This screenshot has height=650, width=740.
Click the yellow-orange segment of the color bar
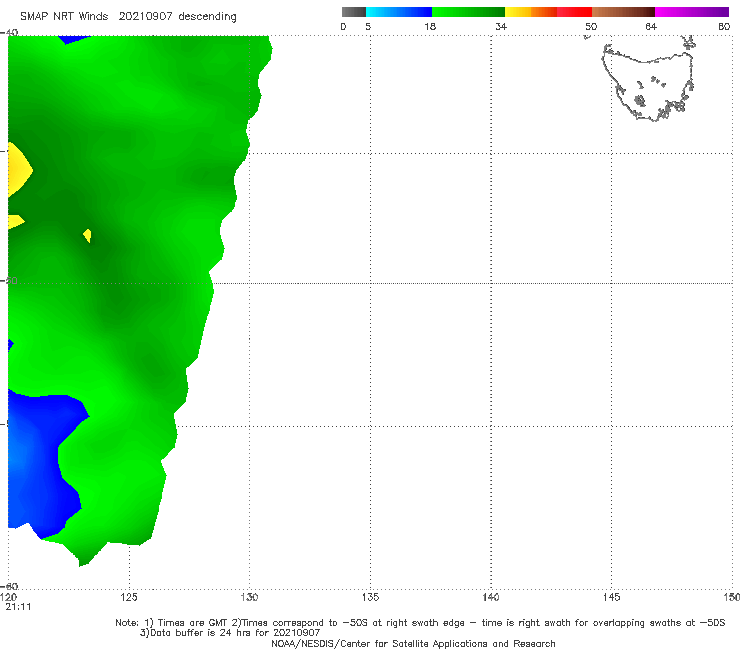(530, 12)
